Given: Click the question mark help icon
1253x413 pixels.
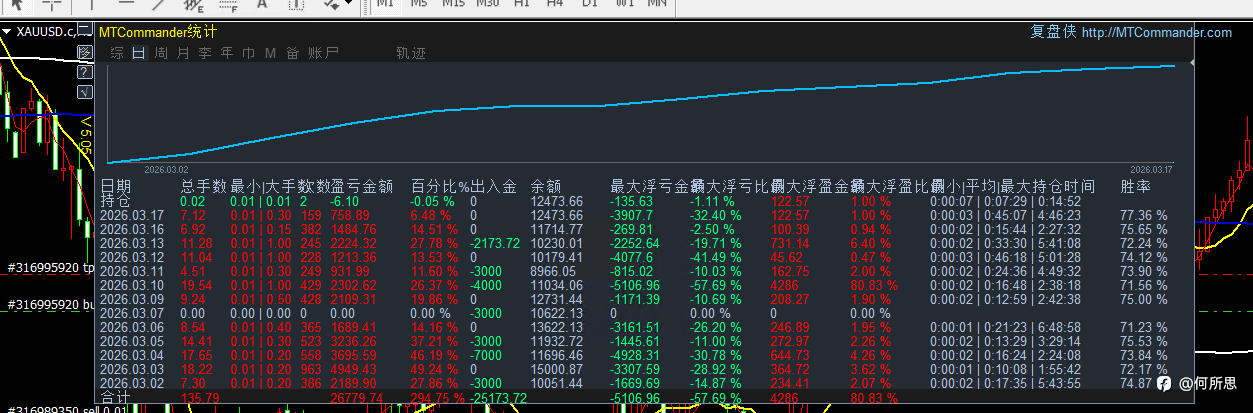Looking at the screenshot, I should click(85, 72).
